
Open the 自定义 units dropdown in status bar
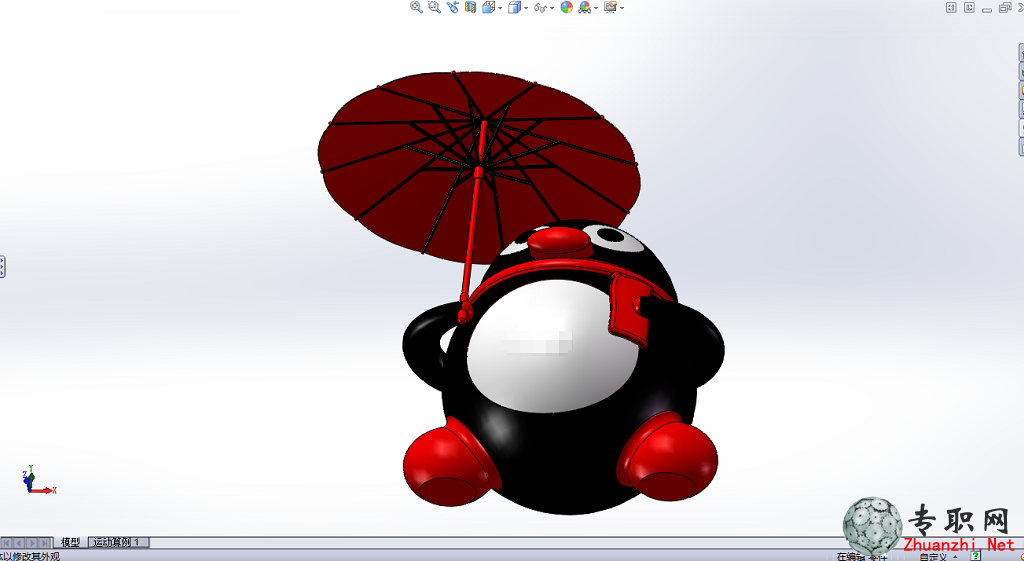pyautogui.click(x=940, y=557)
